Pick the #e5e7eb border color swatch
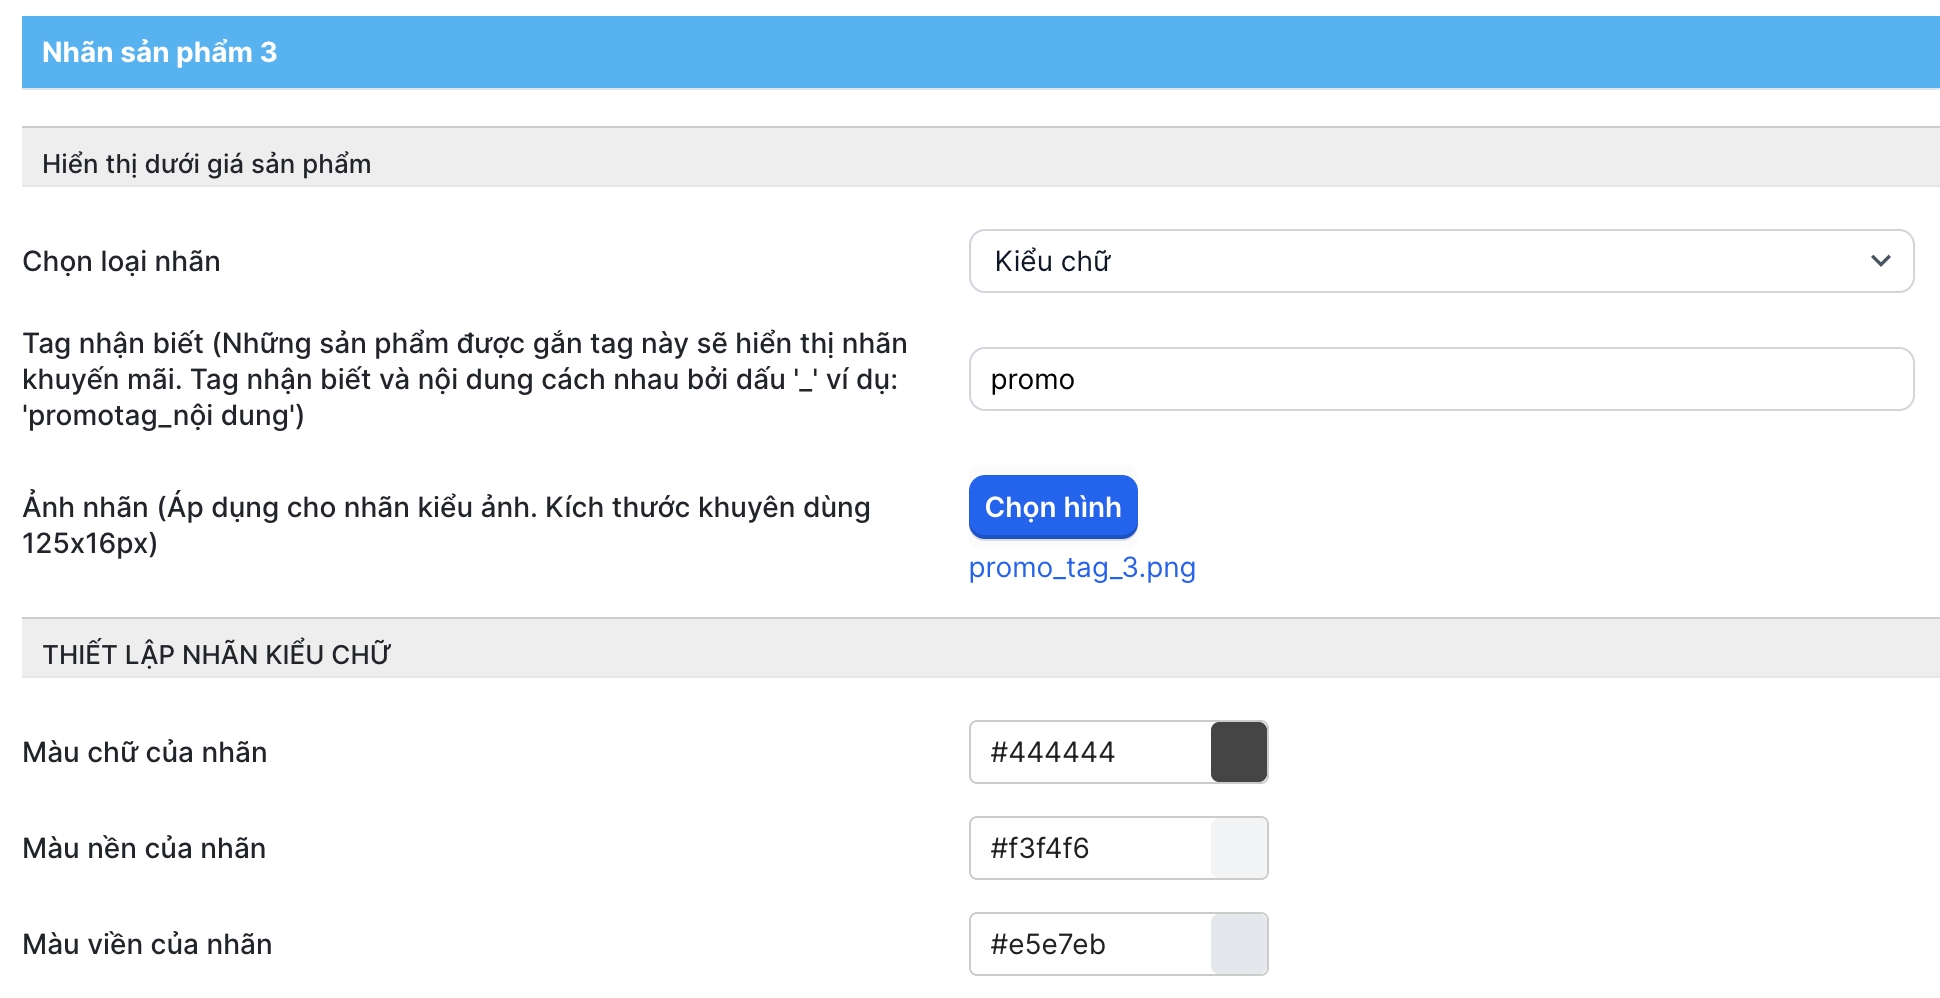Image resolution: width=1940 pixels, height=998 pixels. point(1239,944)
